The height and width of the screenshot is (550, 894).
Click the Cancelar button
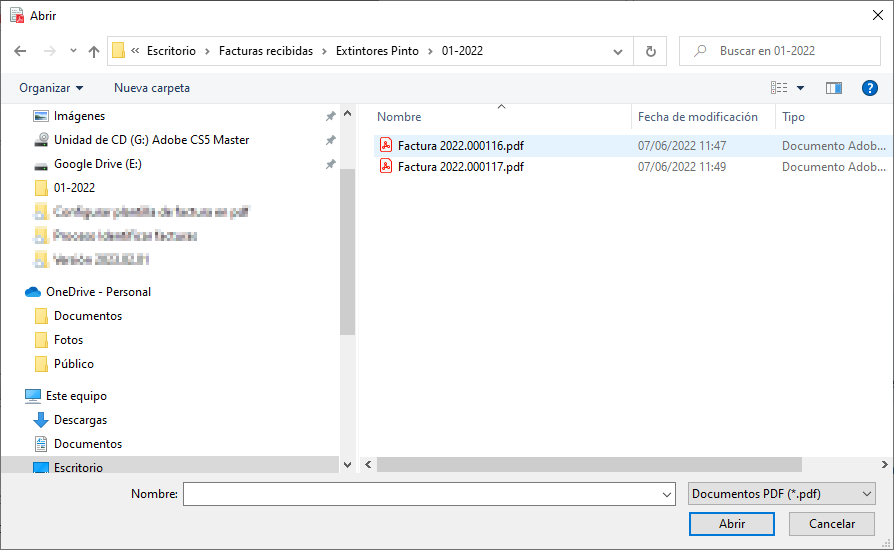point(832,524)
